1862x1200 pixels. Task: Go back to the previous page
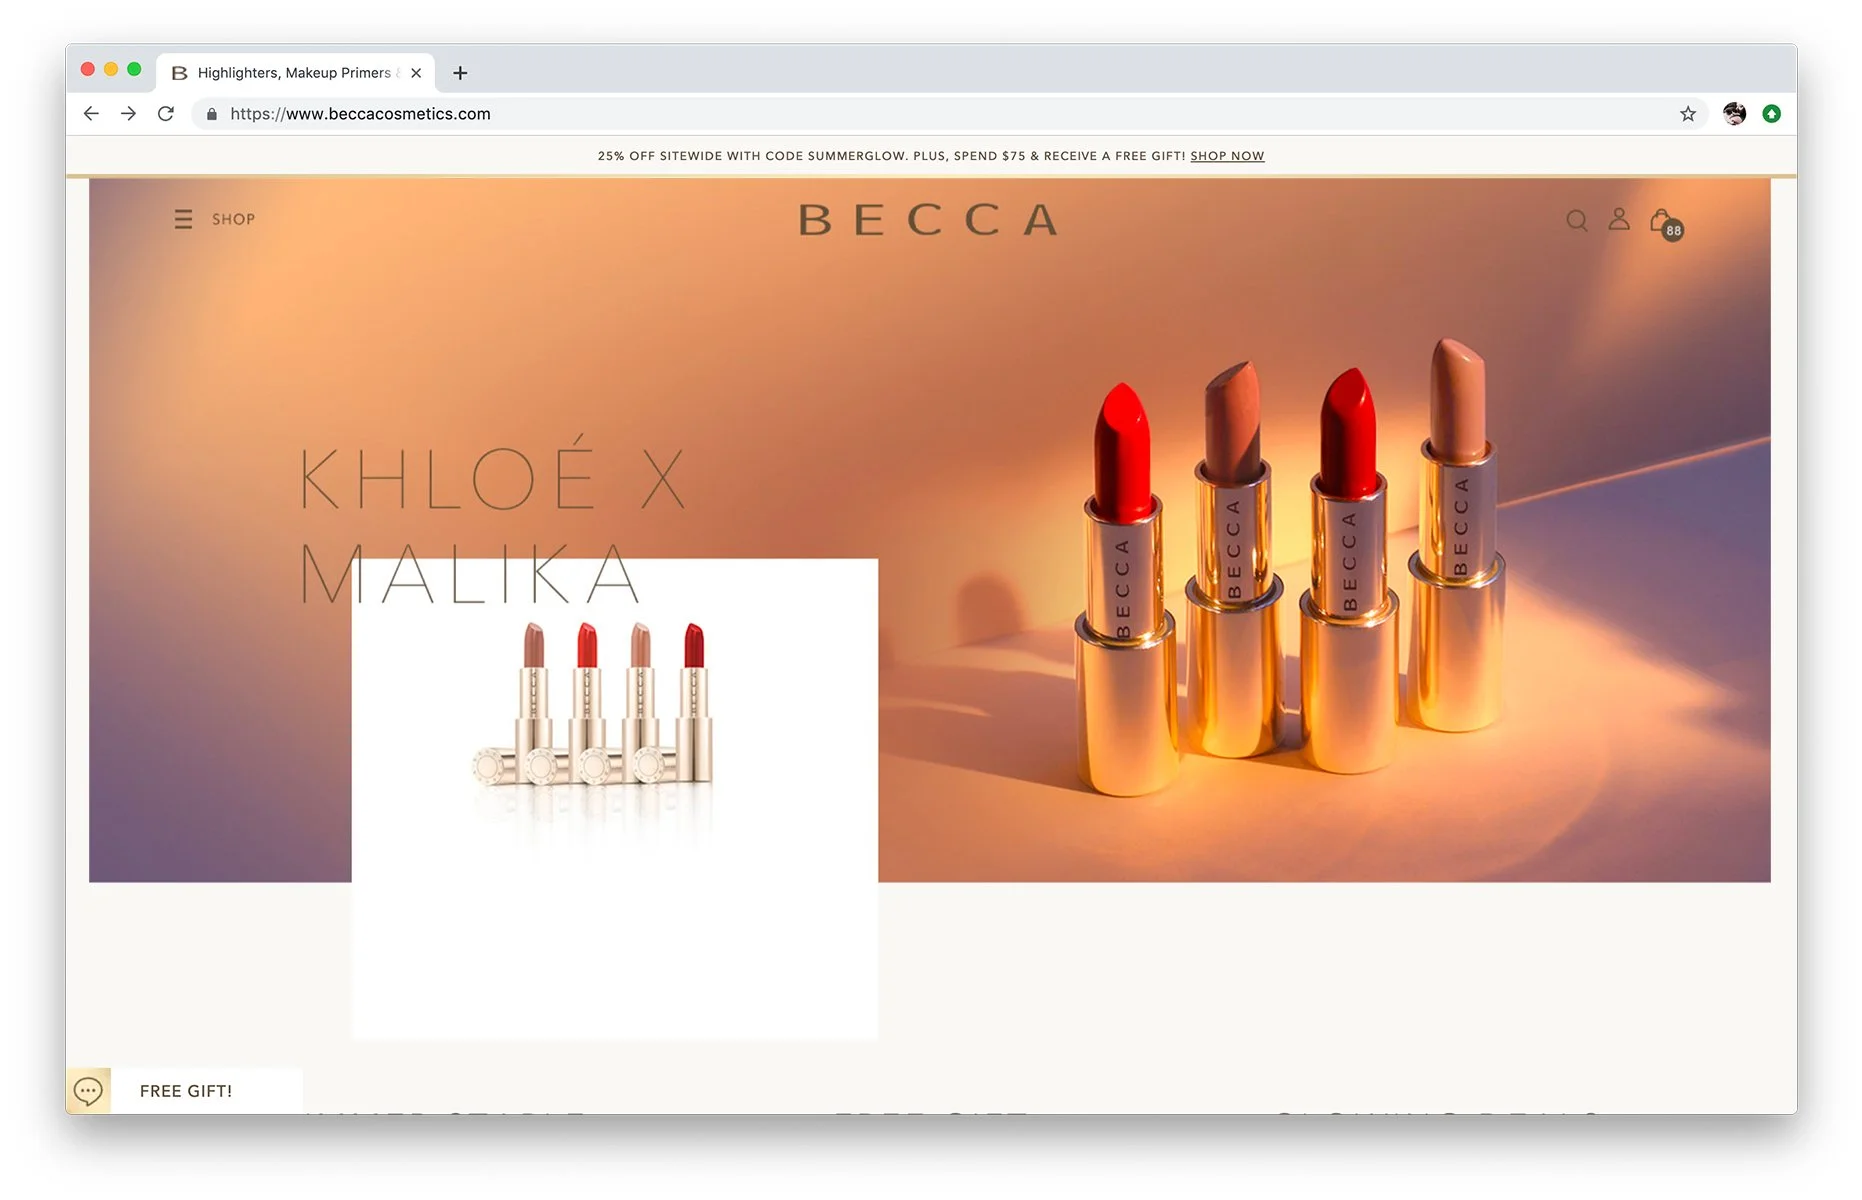(x=91, y=114)
